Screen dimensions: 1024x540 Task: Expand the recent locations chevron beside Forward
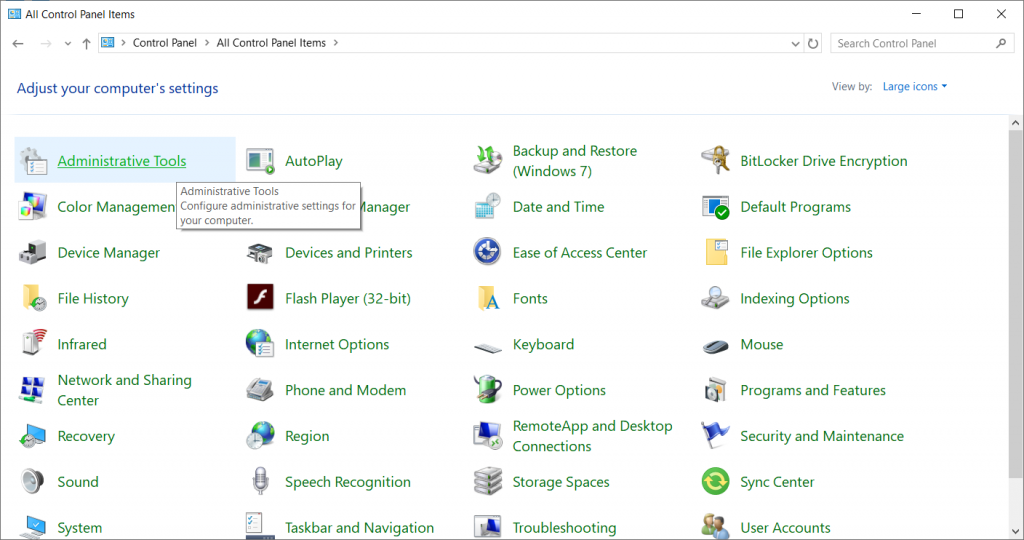tap(67, 44)
